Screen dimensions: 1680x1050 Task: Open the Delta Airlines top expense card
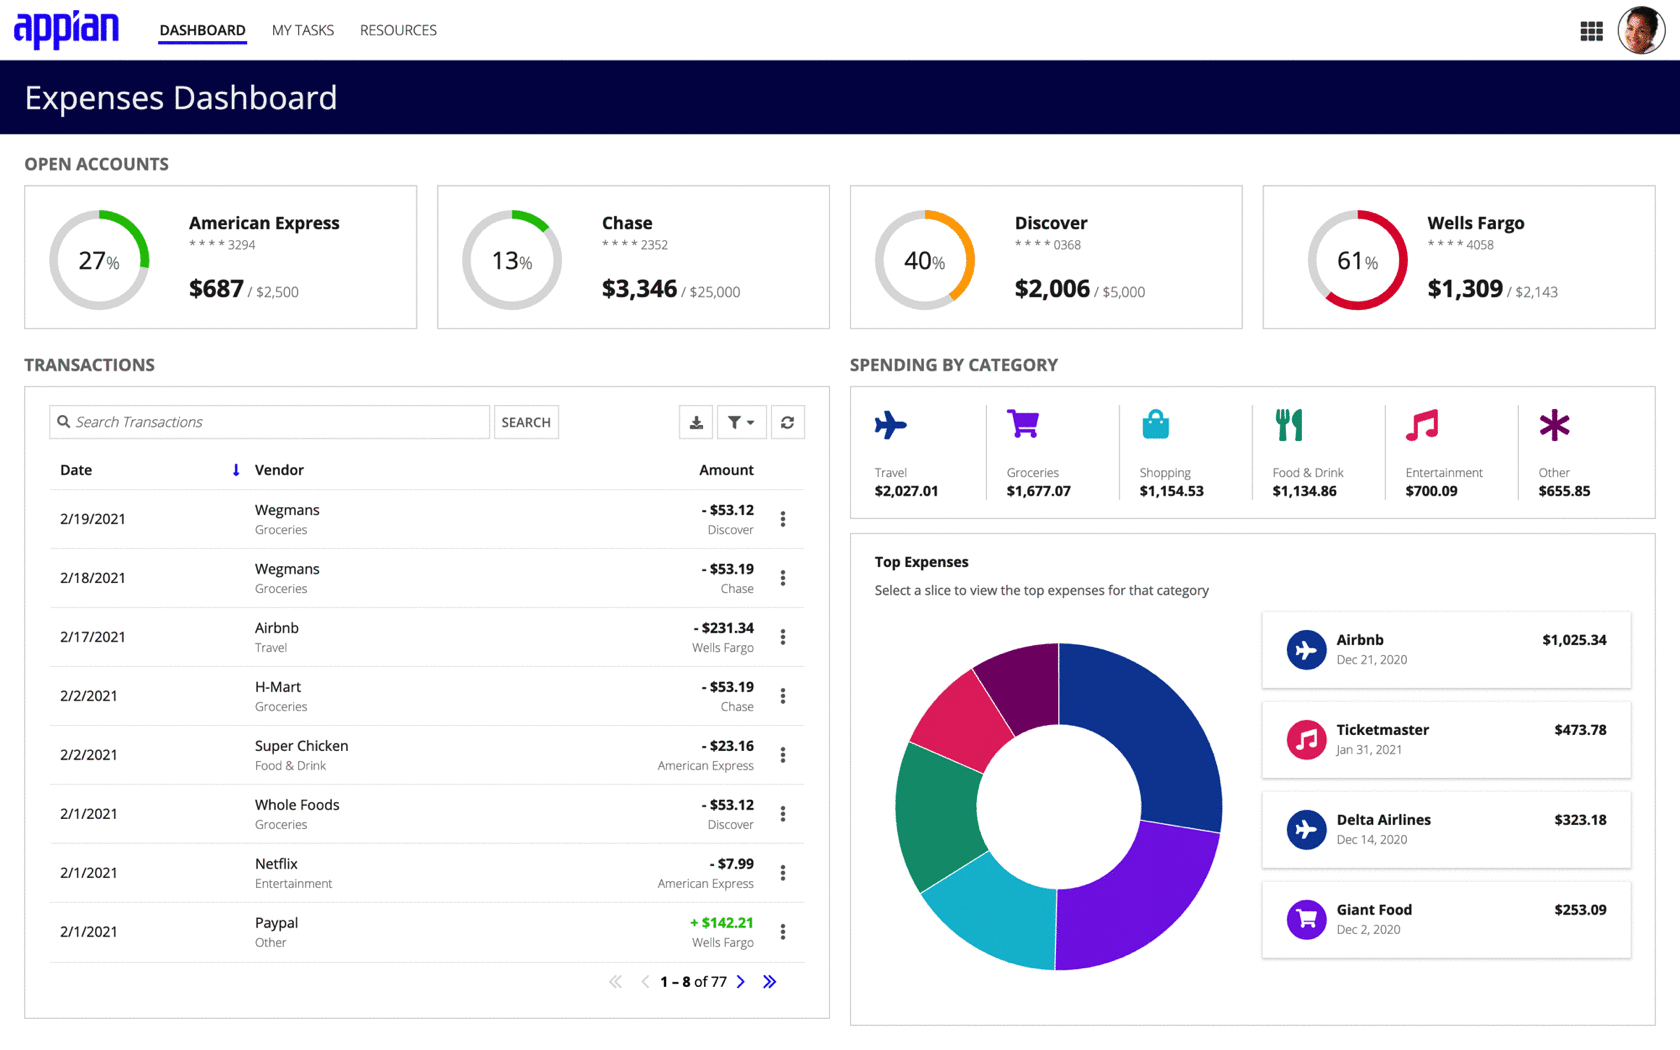click(1446, 830)
